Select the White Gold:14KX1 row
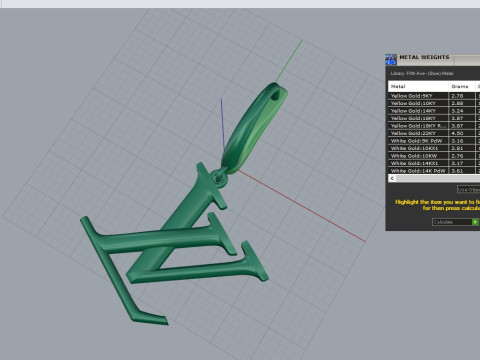This screenshot has width=480, height=360. click(x=434, y=163)
